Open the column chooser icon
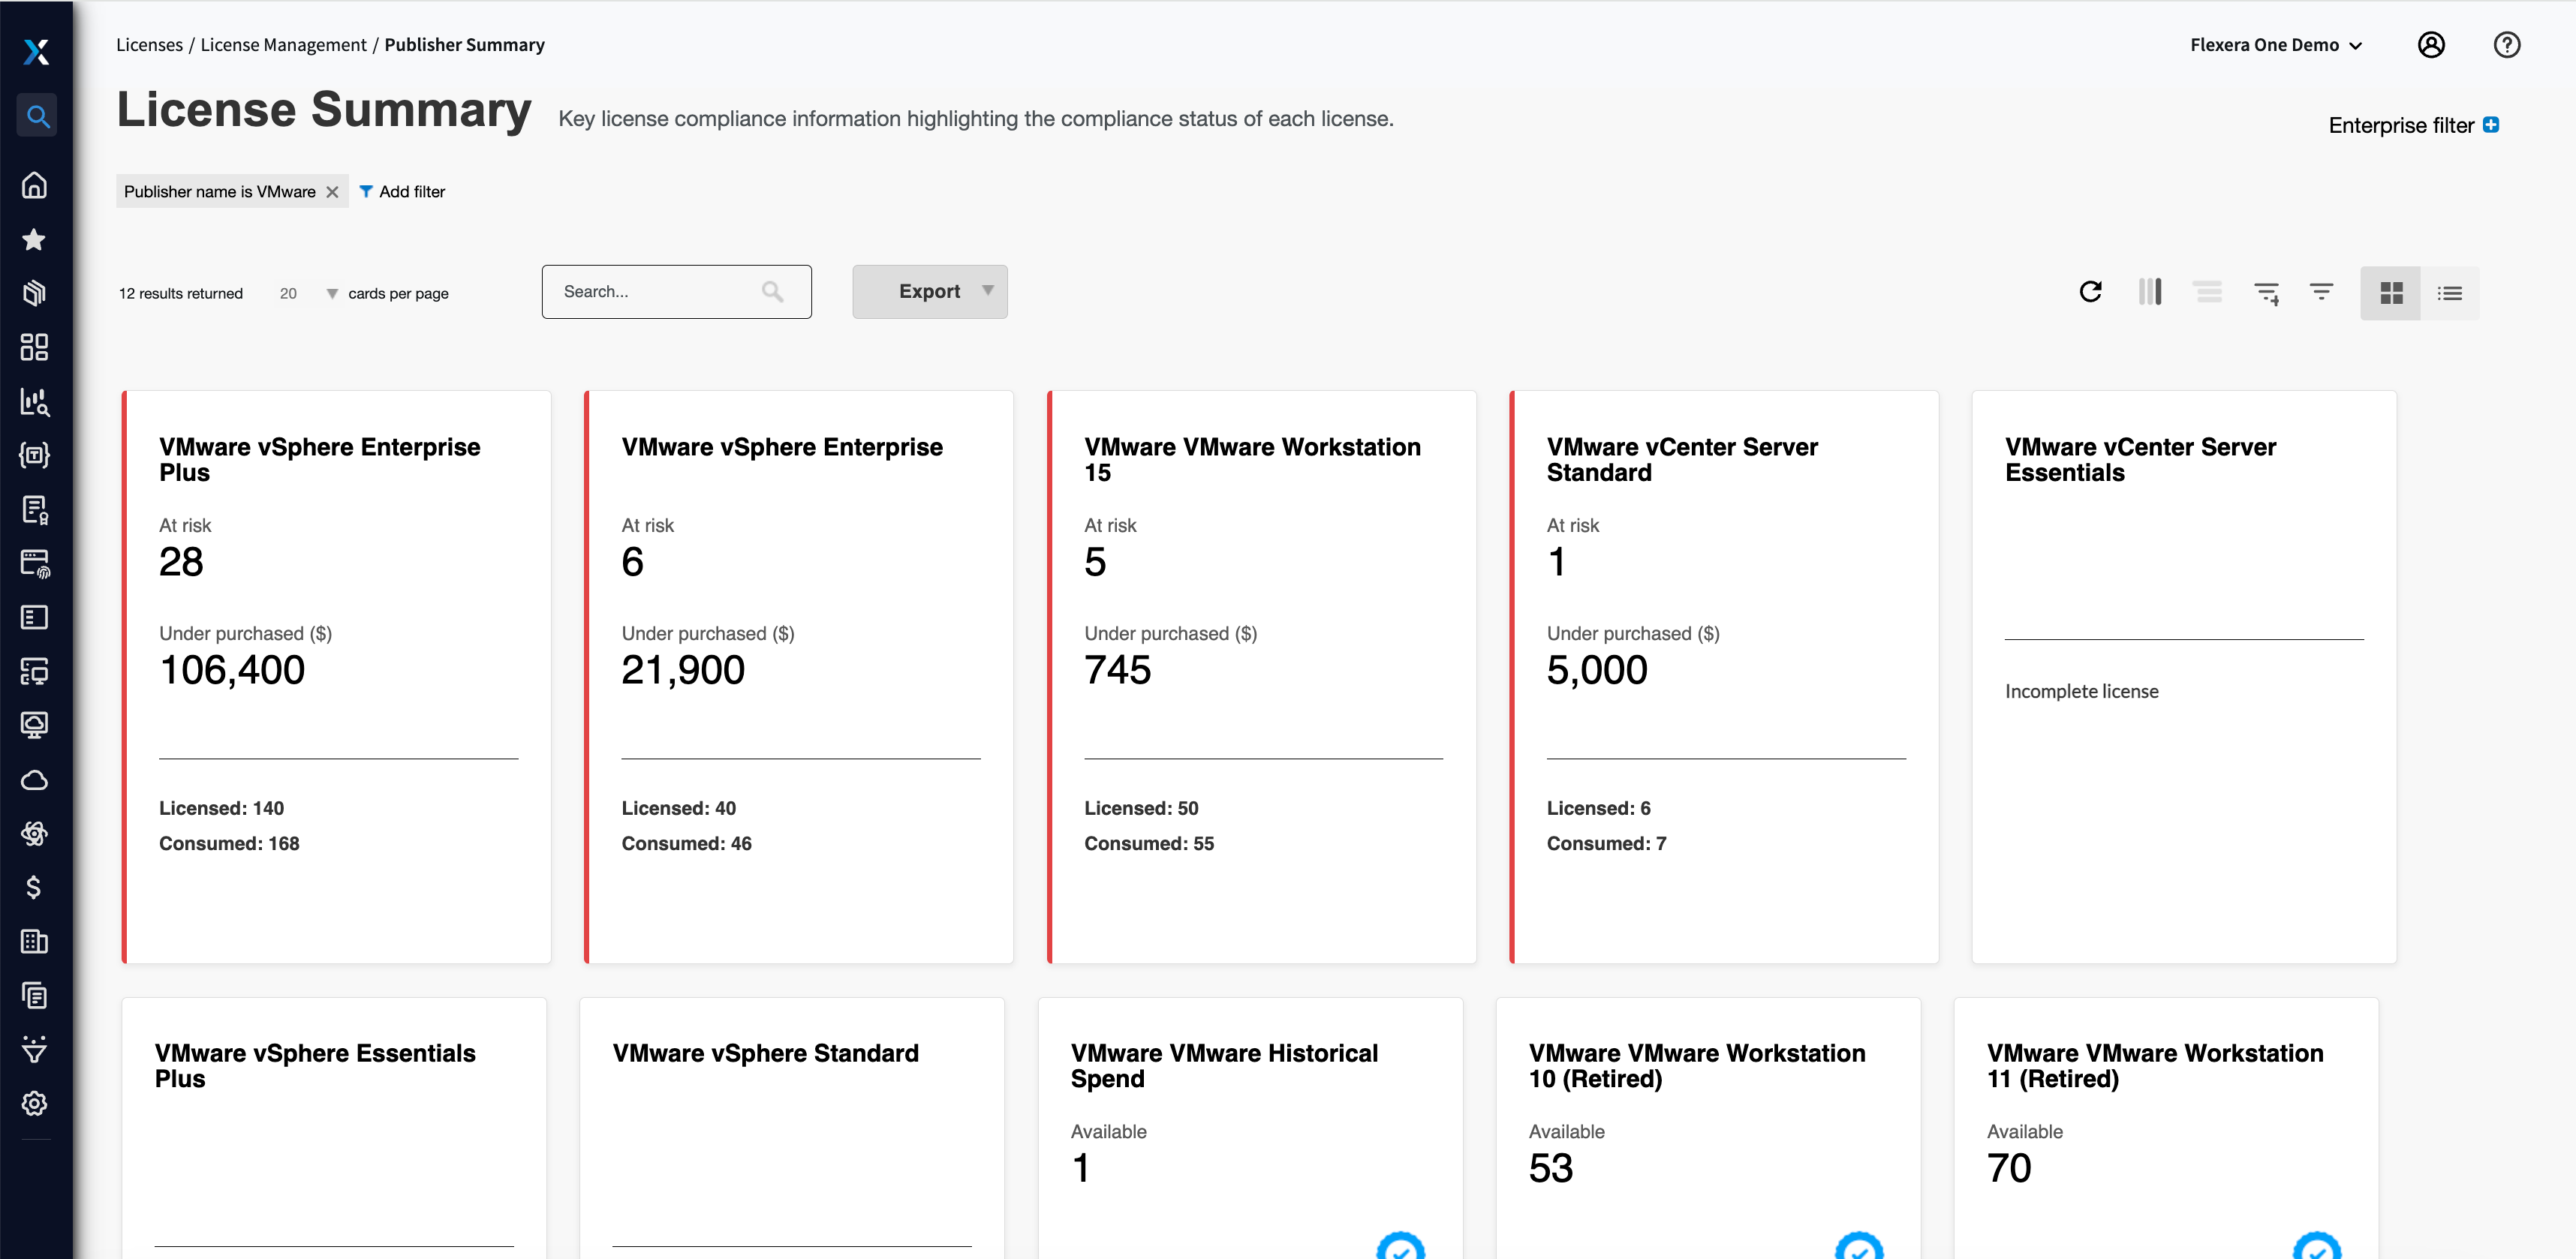Viewport: 2576px width, 1259px height. tap(2150, 292)
